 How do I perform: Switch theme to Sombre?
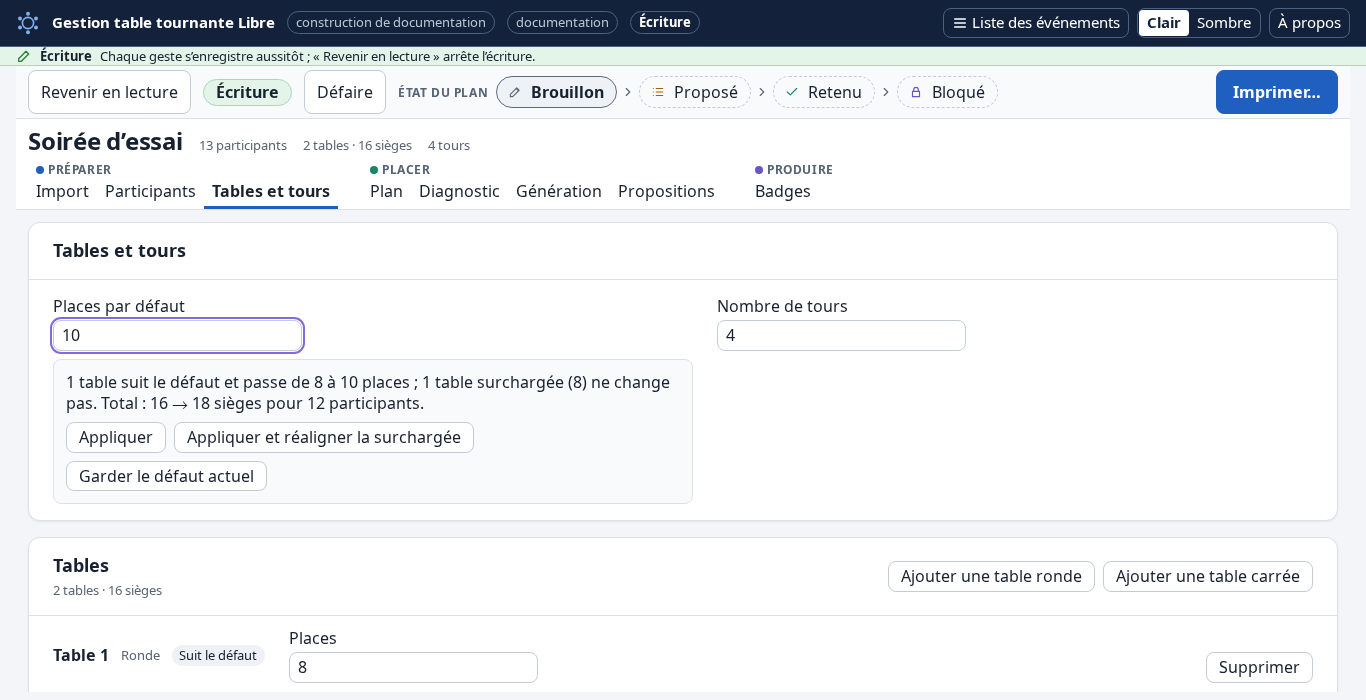tap(1224, 22)
